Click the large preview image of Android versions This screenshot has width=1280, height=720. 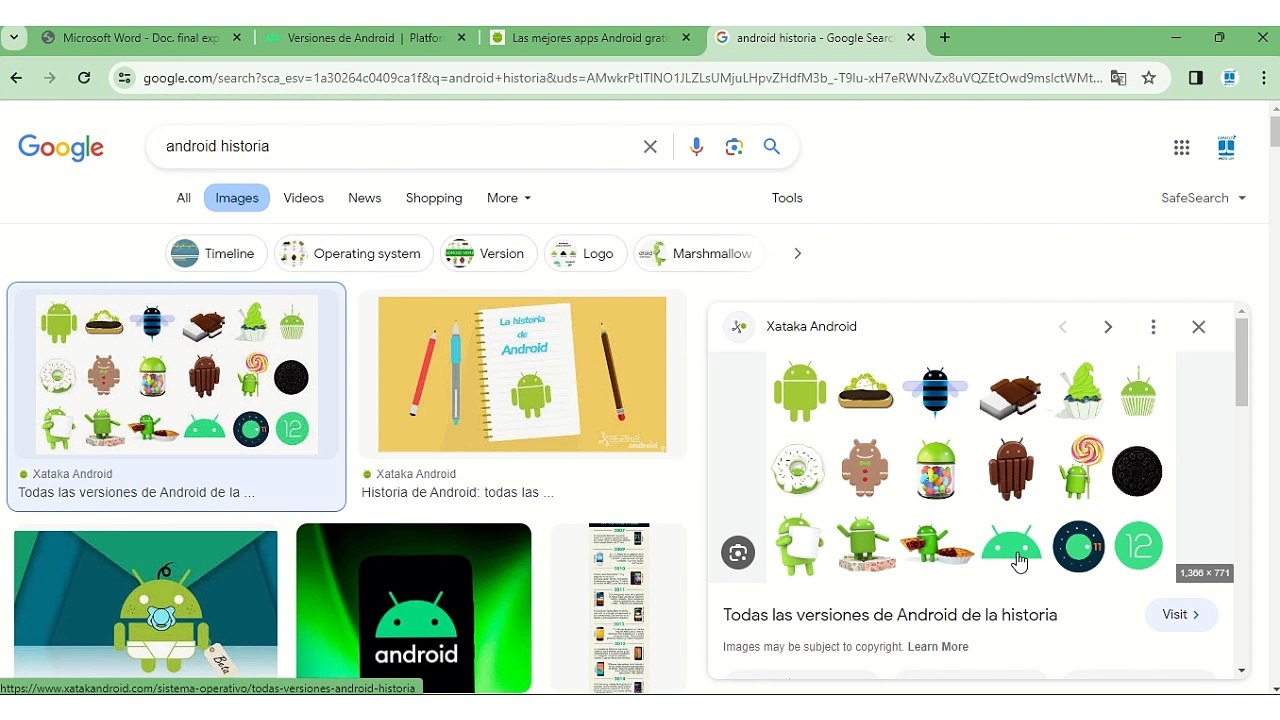click(971, 466)
